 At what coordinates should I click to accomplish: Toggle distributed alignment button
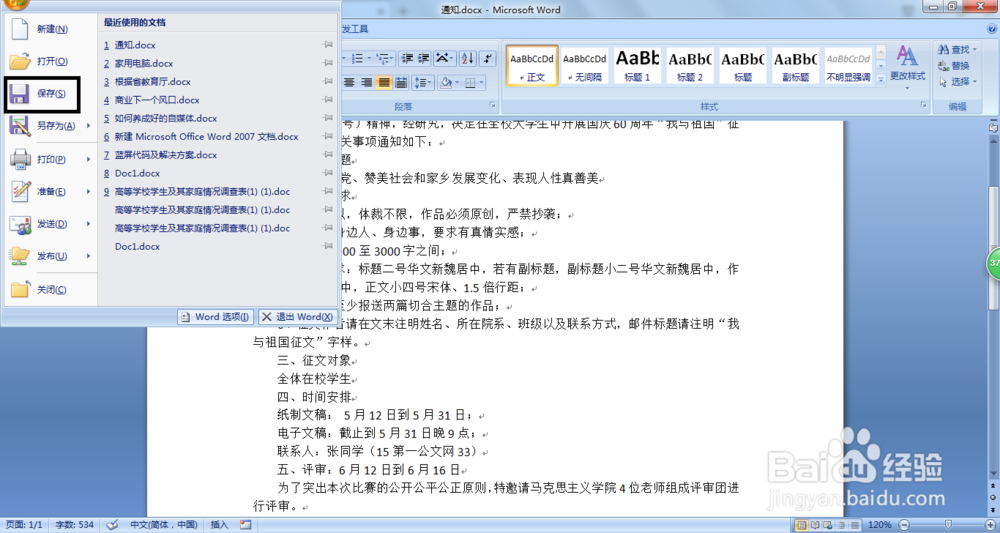pos(401,82)
